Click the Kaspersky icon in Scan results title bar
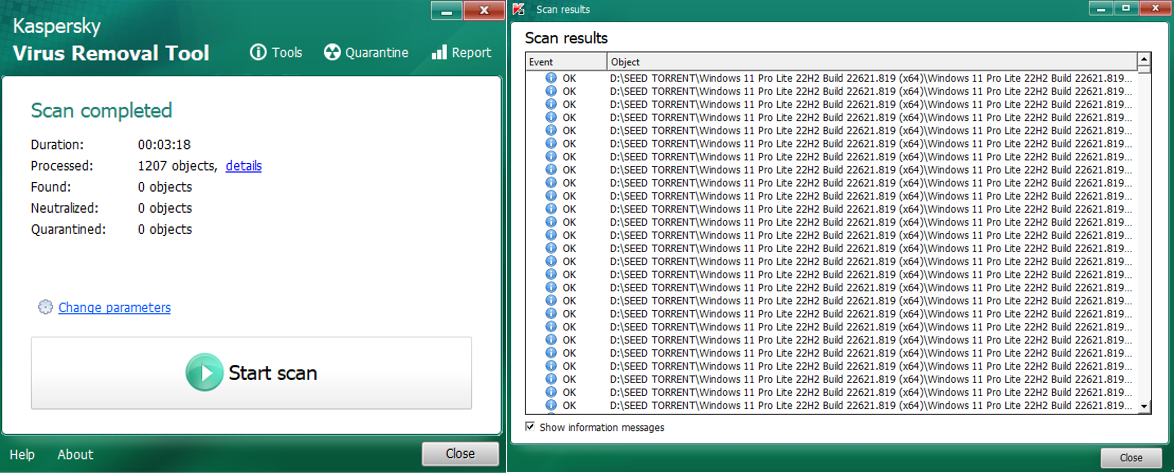 coord(520,9)
